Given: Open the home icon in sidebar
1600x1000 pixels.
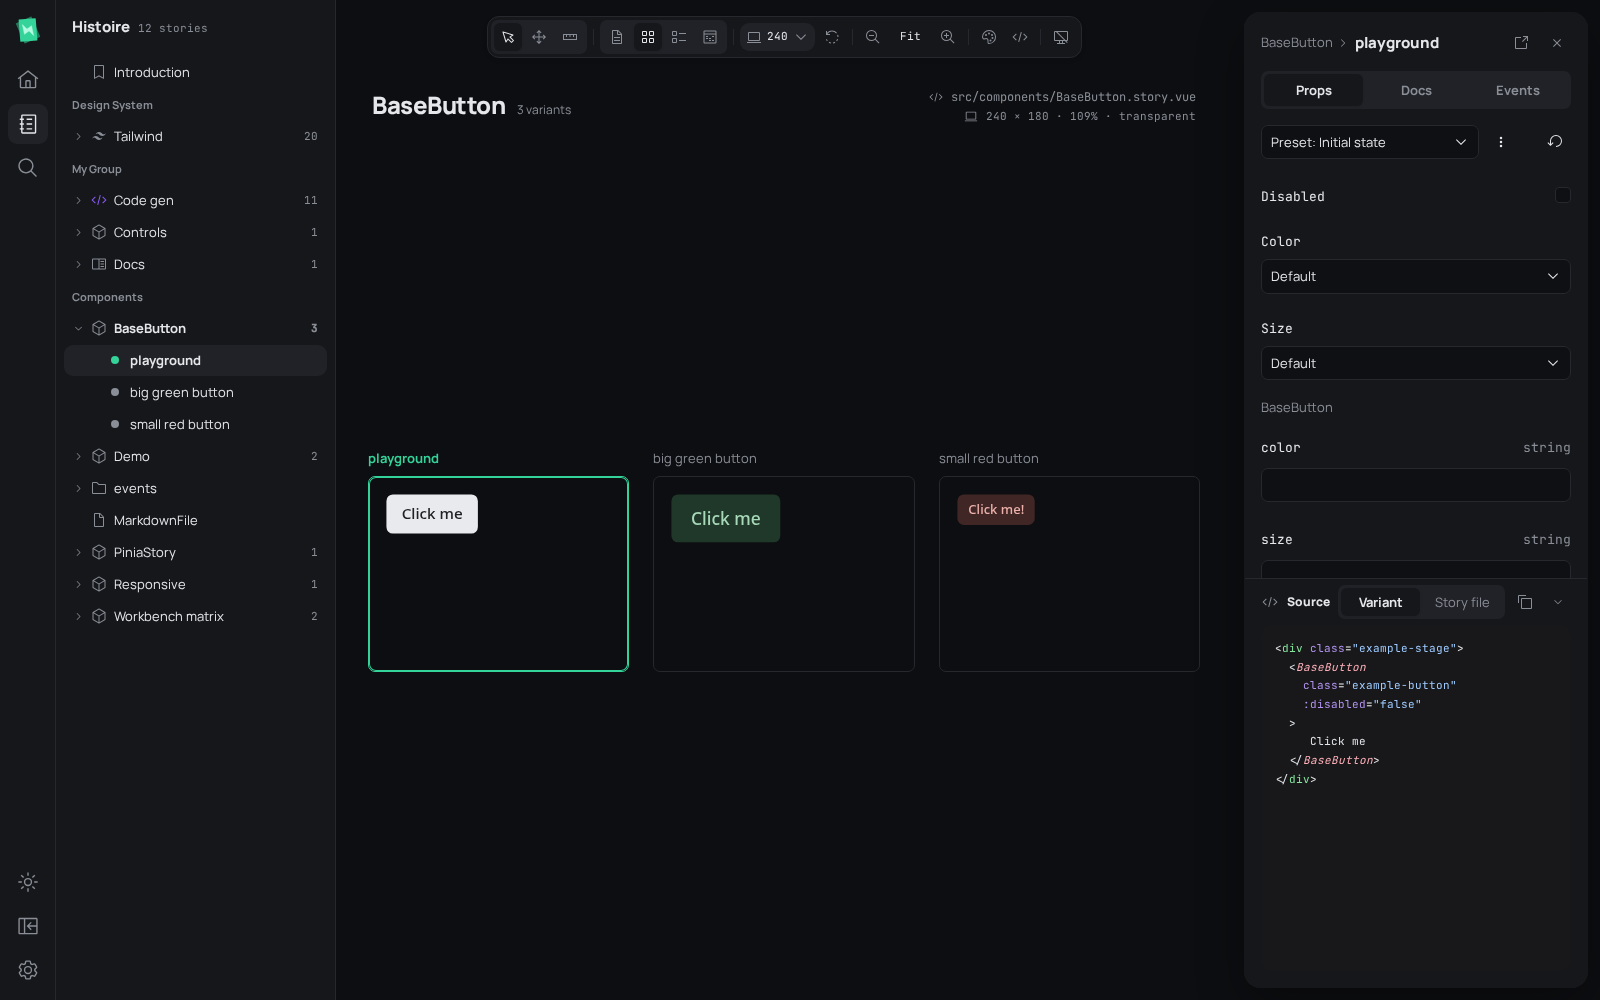Looking at the screenshot, I should click(x=28, y=79).
